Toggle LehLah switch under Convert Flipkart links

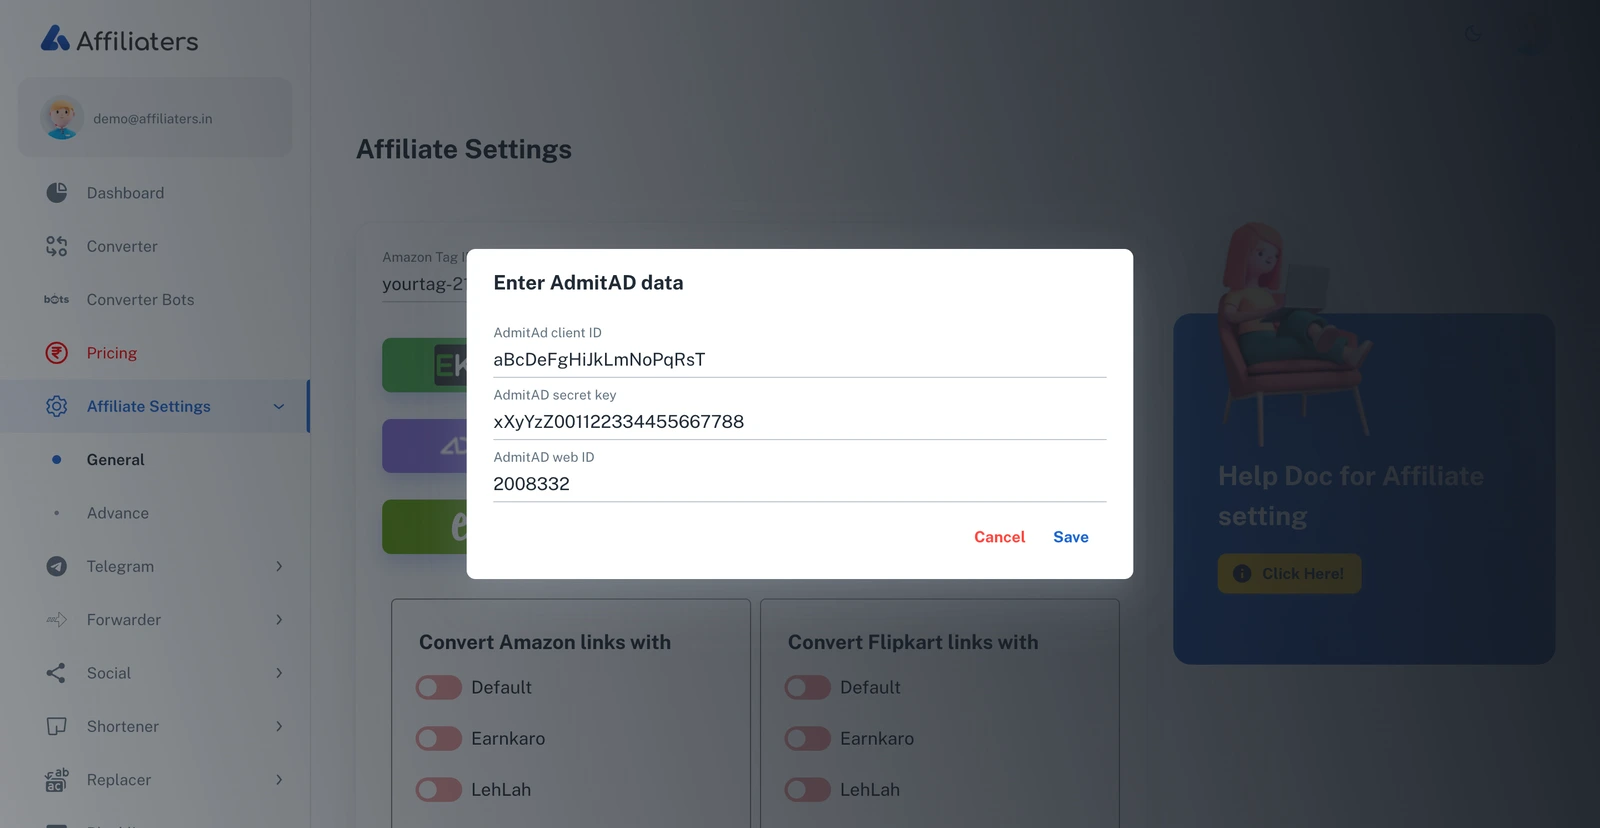[807, 789]
